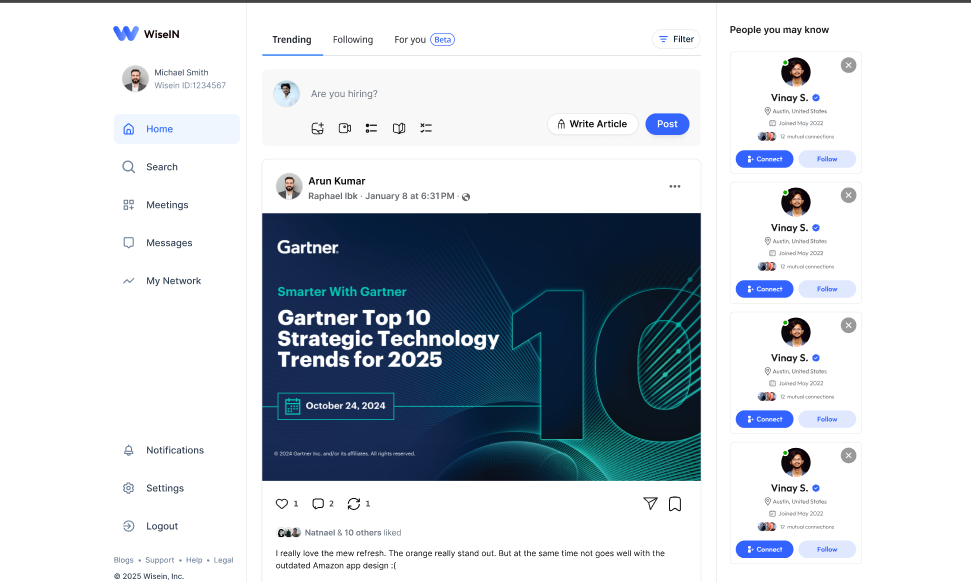Switch to the For you tab
The image size is (971, 582).
coord(410,40)
